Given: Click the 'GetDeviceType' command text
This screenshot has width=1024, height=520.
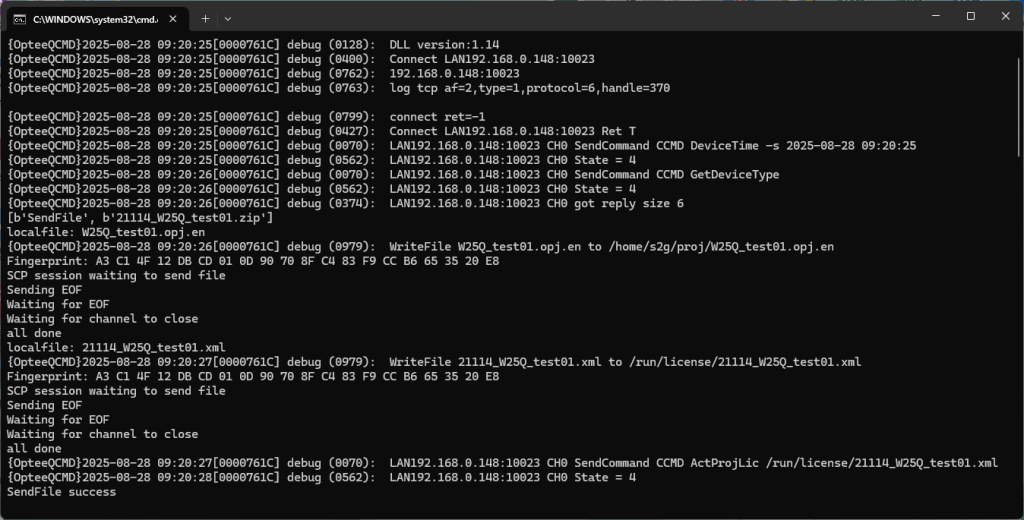Looking at the screenshot, I should [735, 174].
